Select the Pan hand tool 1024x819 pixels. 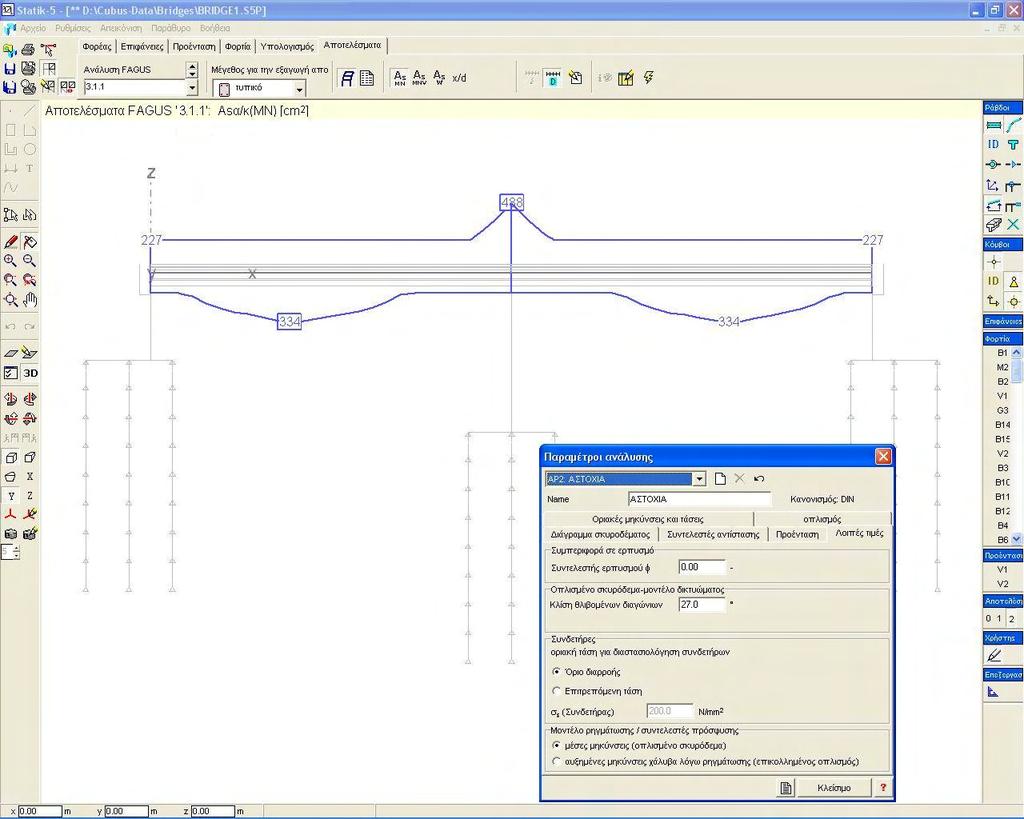point(29,300)
